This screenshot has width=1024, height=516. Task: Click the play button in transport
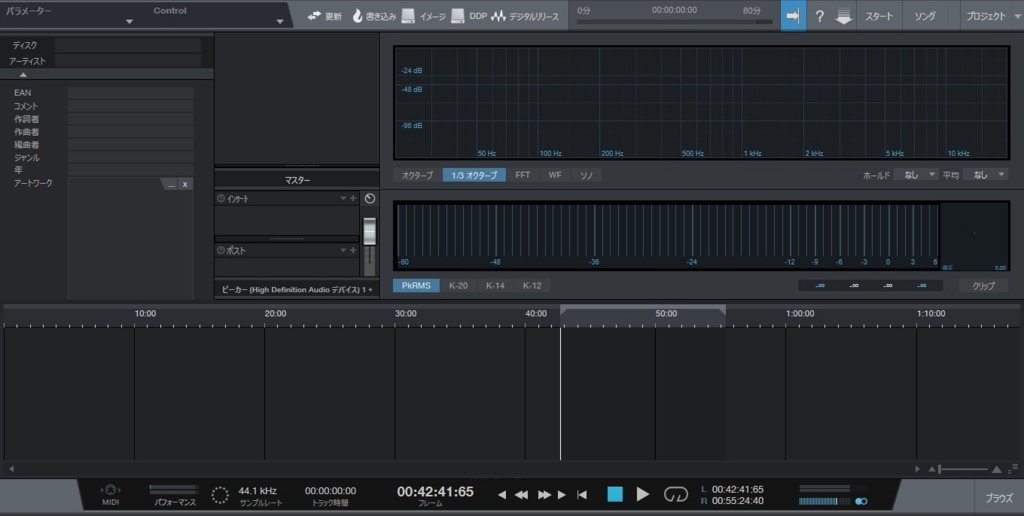click(643, 494)
